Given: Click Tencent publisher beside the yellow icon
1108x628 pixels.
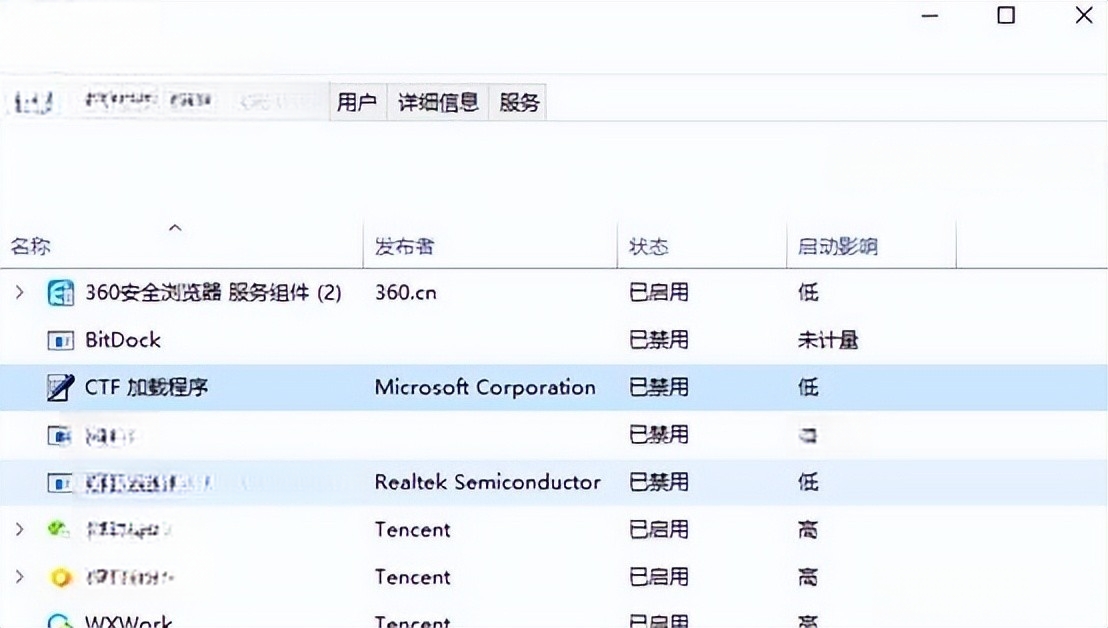Looking at the screenshot, I should pos(413,576).
